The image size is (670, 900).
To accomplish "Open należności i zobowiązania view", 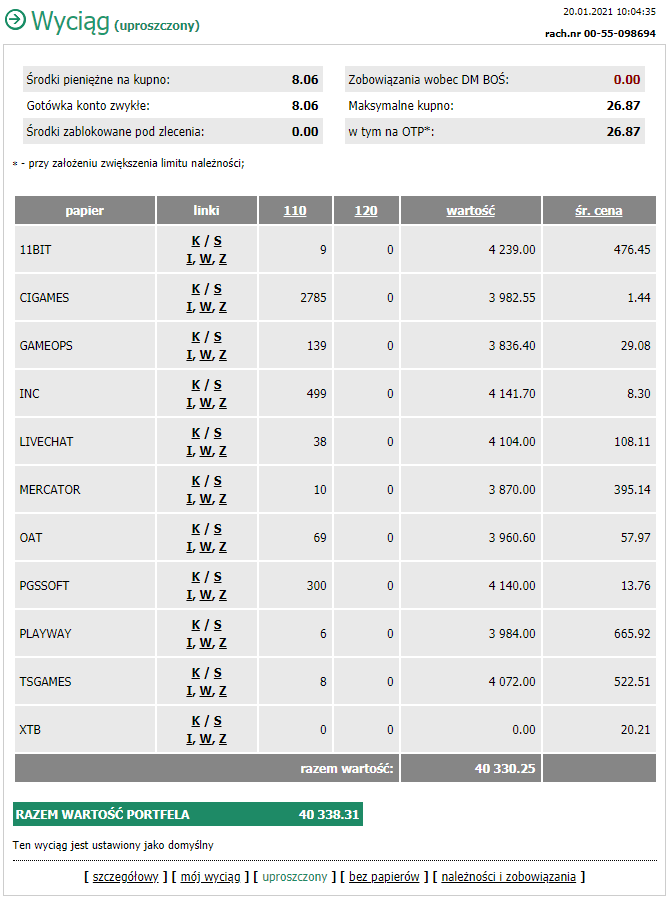I will [509, 877].
